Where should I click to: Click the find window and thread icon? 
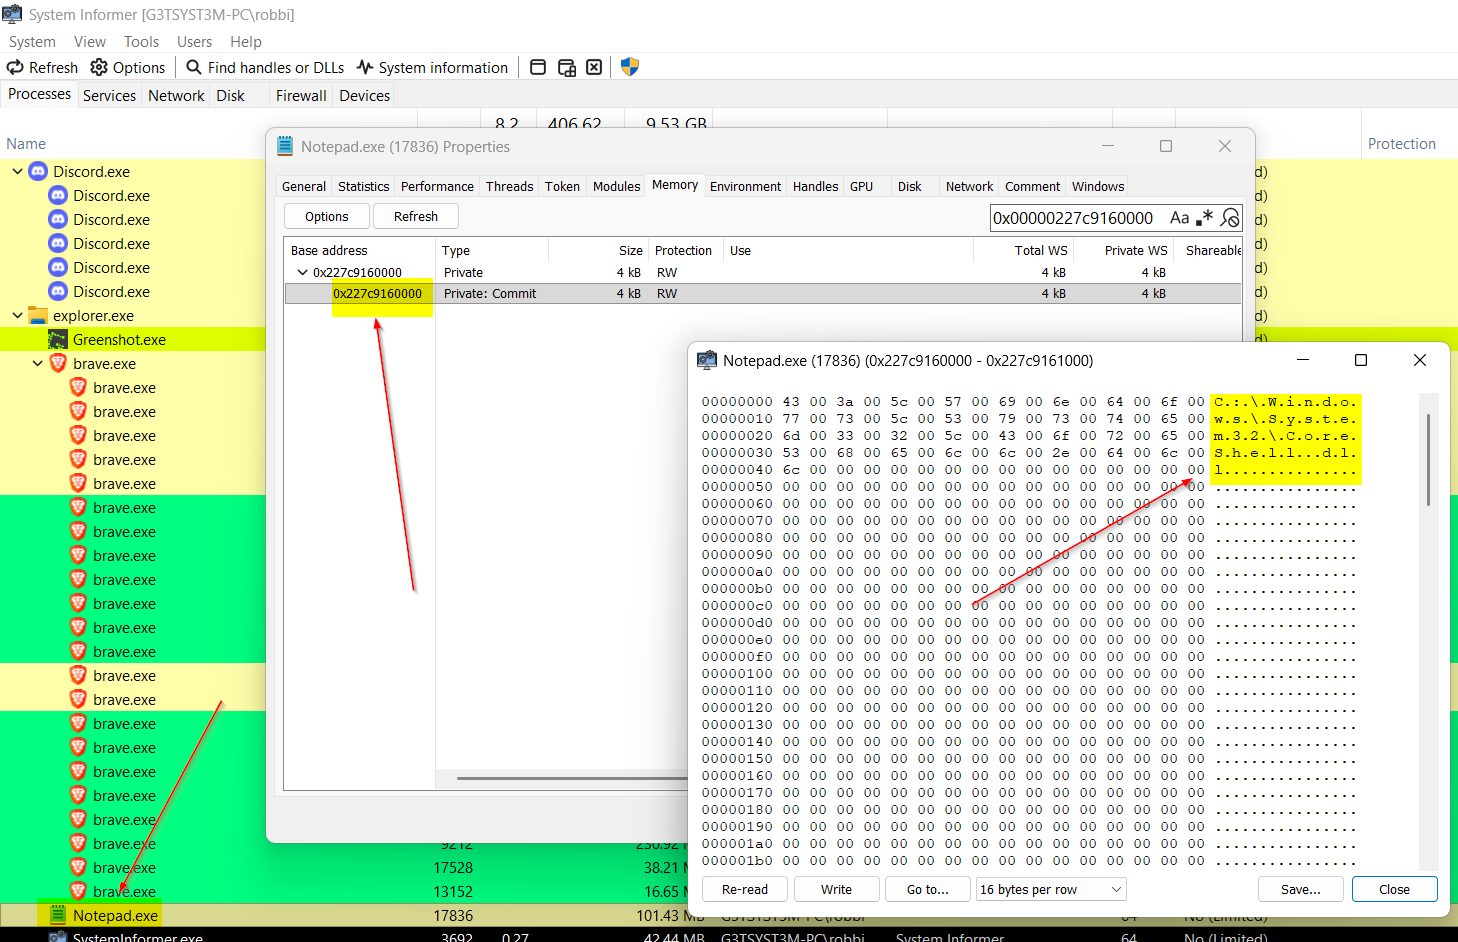pyautogui.click(x=566, y=67)
